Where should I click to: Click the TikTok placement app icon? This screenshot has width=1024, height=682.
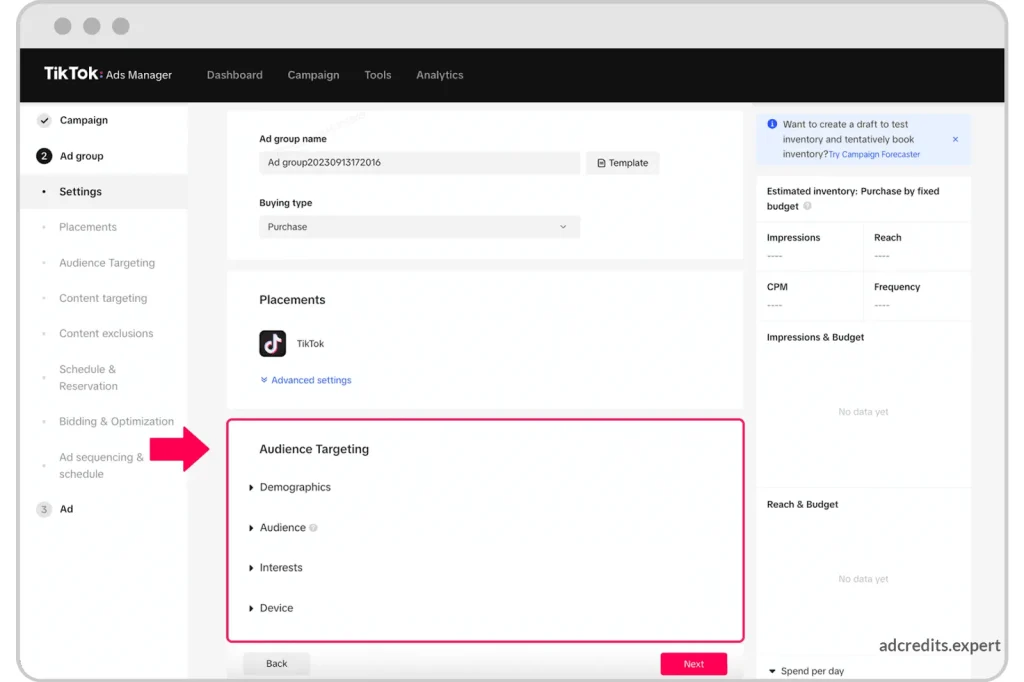pos(272,343)
